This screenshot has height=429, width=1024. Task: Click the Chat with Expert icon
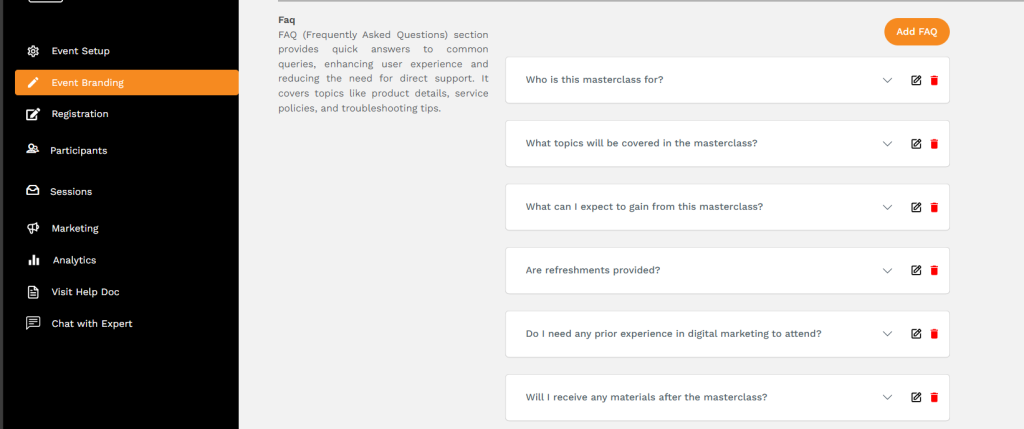[33, 323]
